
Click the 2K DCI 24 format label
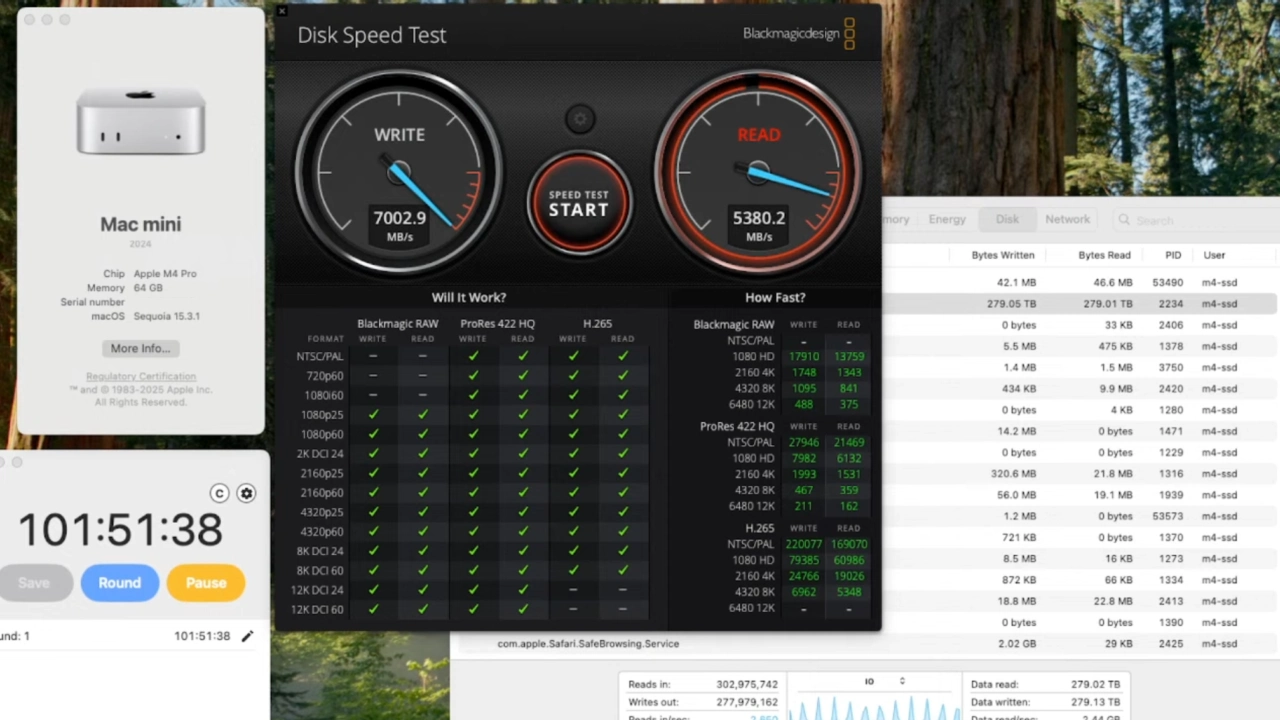point(320,453)
